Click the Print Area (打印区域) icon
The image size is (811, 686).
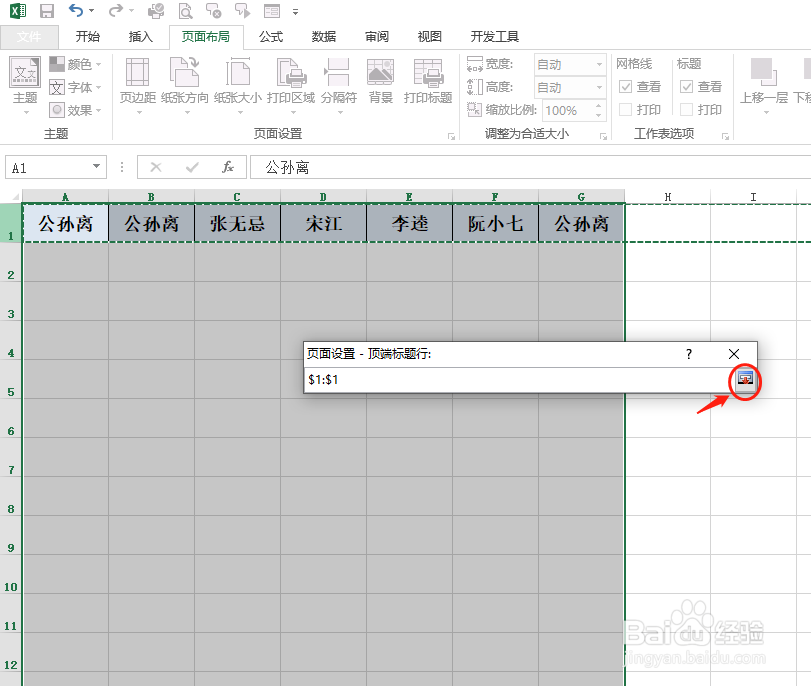point(291,72)
